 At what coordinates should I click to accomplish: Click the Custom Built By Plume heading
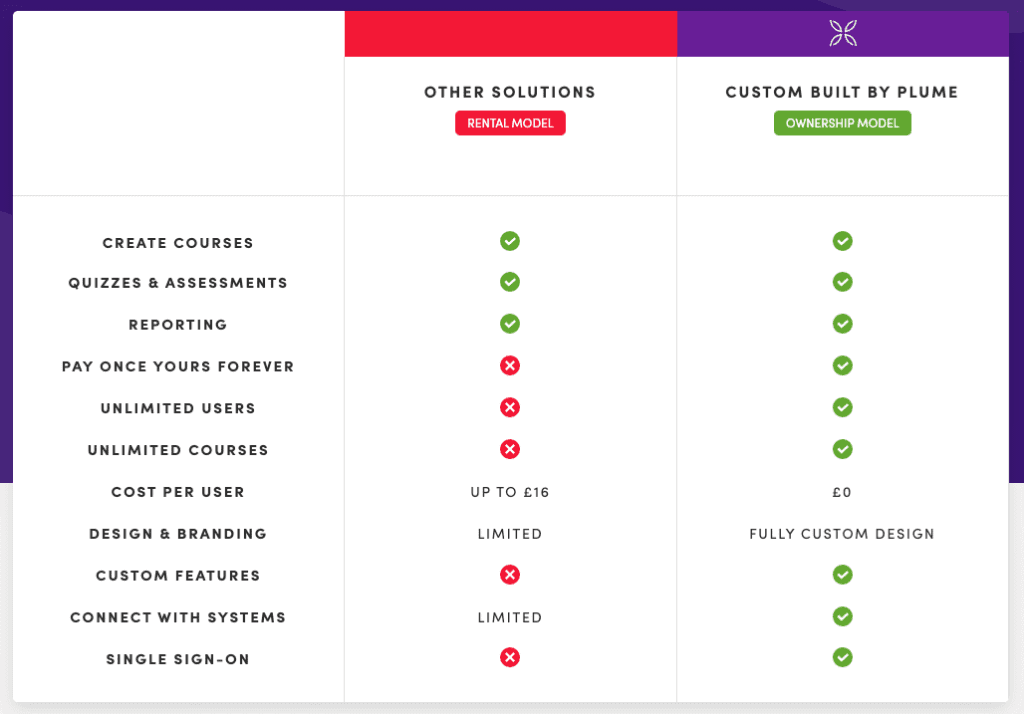[842, 92]
